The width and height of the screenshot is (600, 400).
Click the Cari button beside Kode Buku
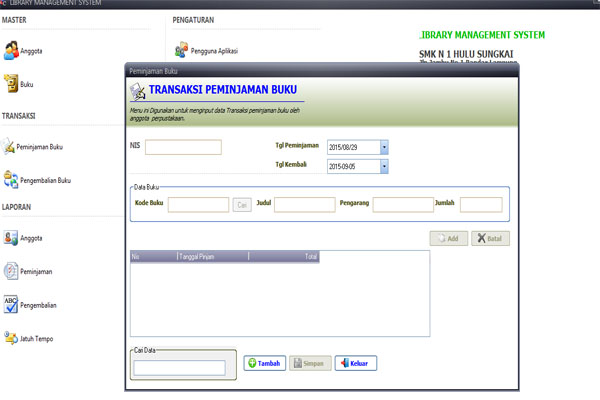242,205
